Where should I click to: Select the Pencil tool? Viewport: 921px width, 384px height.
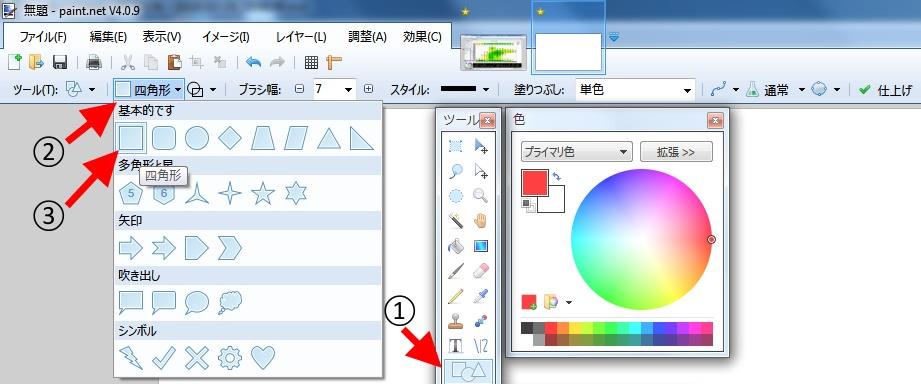(x=455, y=296)
